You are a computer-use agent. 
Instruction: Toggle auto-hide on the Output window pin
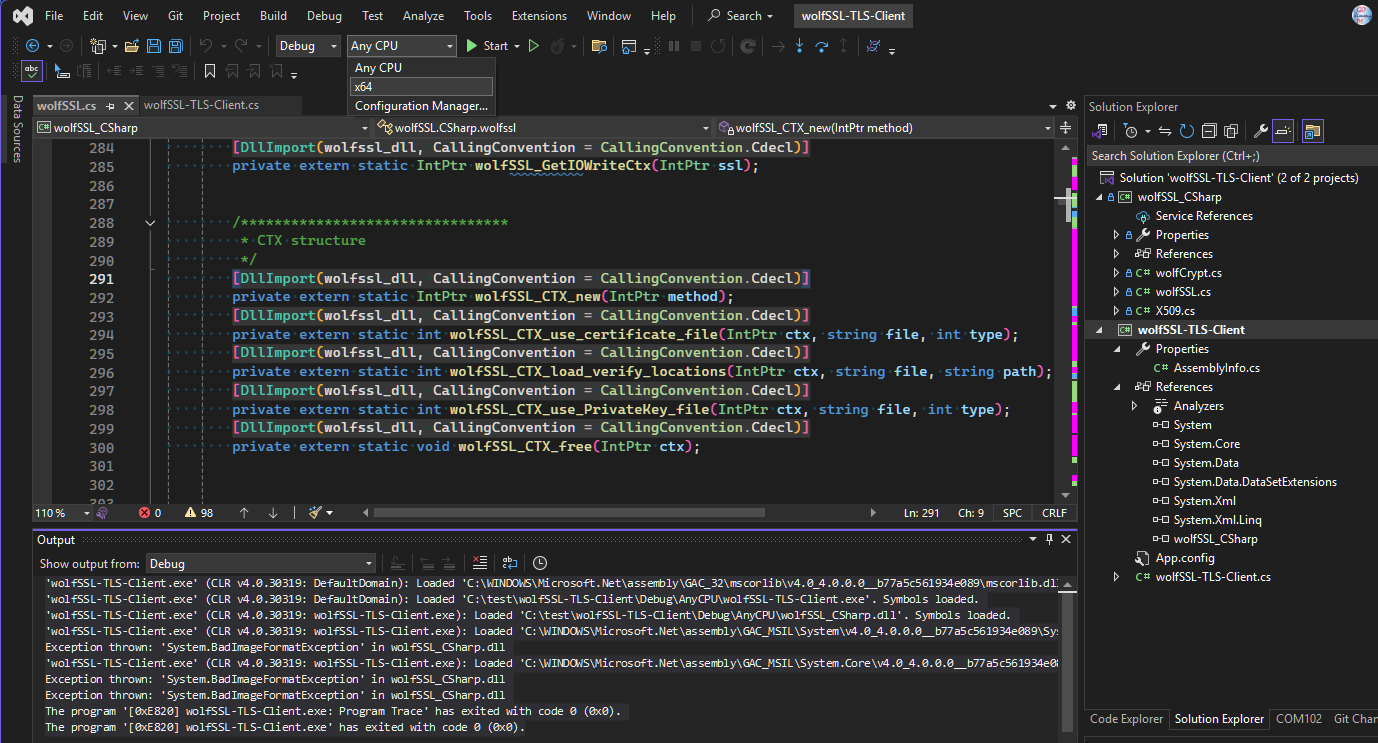1049,540
